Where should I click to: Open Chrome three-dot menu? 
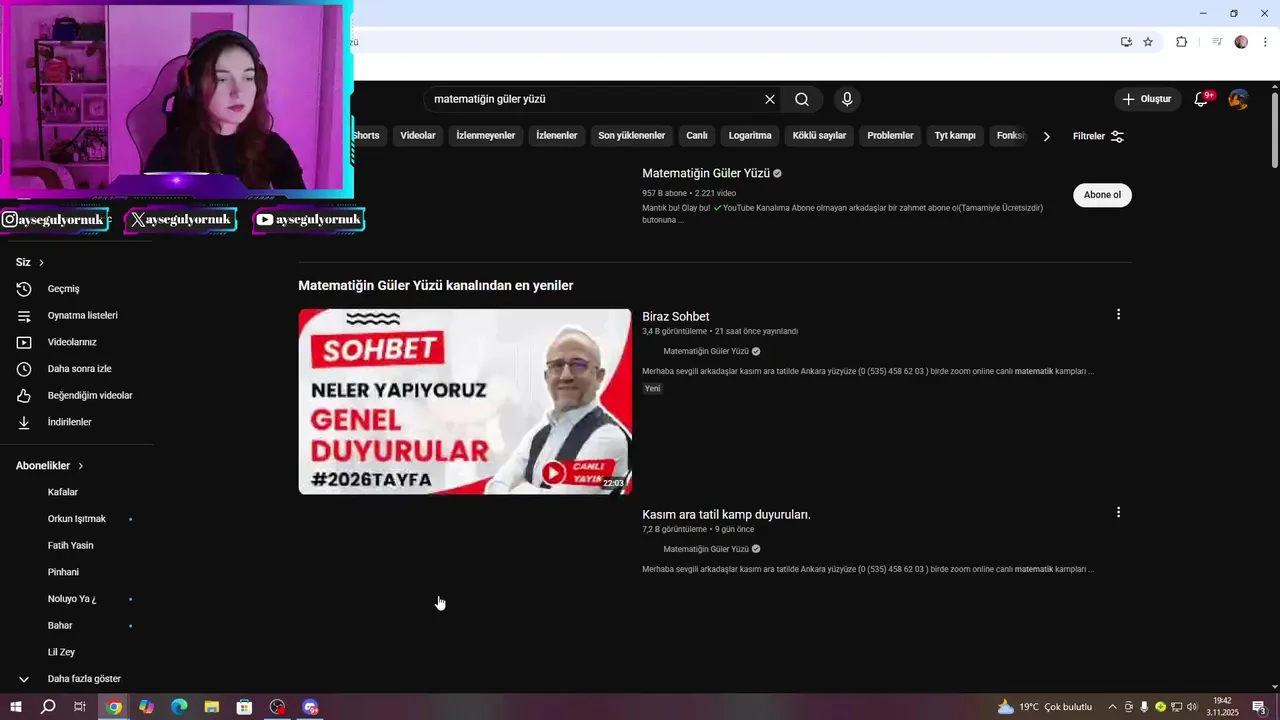[1266, 42]
